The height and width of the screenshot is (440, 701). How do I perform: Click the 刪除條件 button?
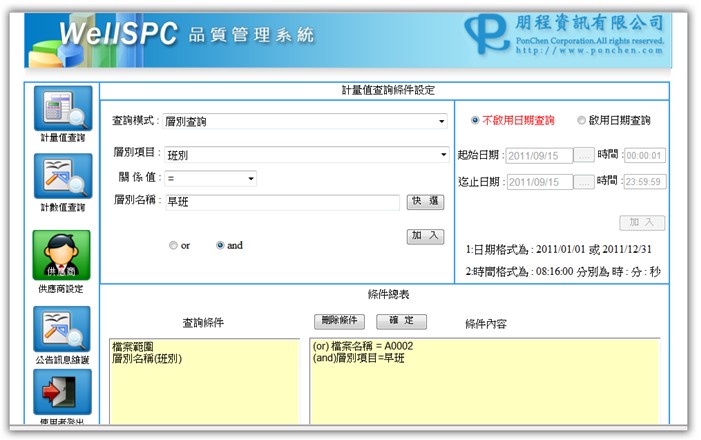(x=340, y=321)
